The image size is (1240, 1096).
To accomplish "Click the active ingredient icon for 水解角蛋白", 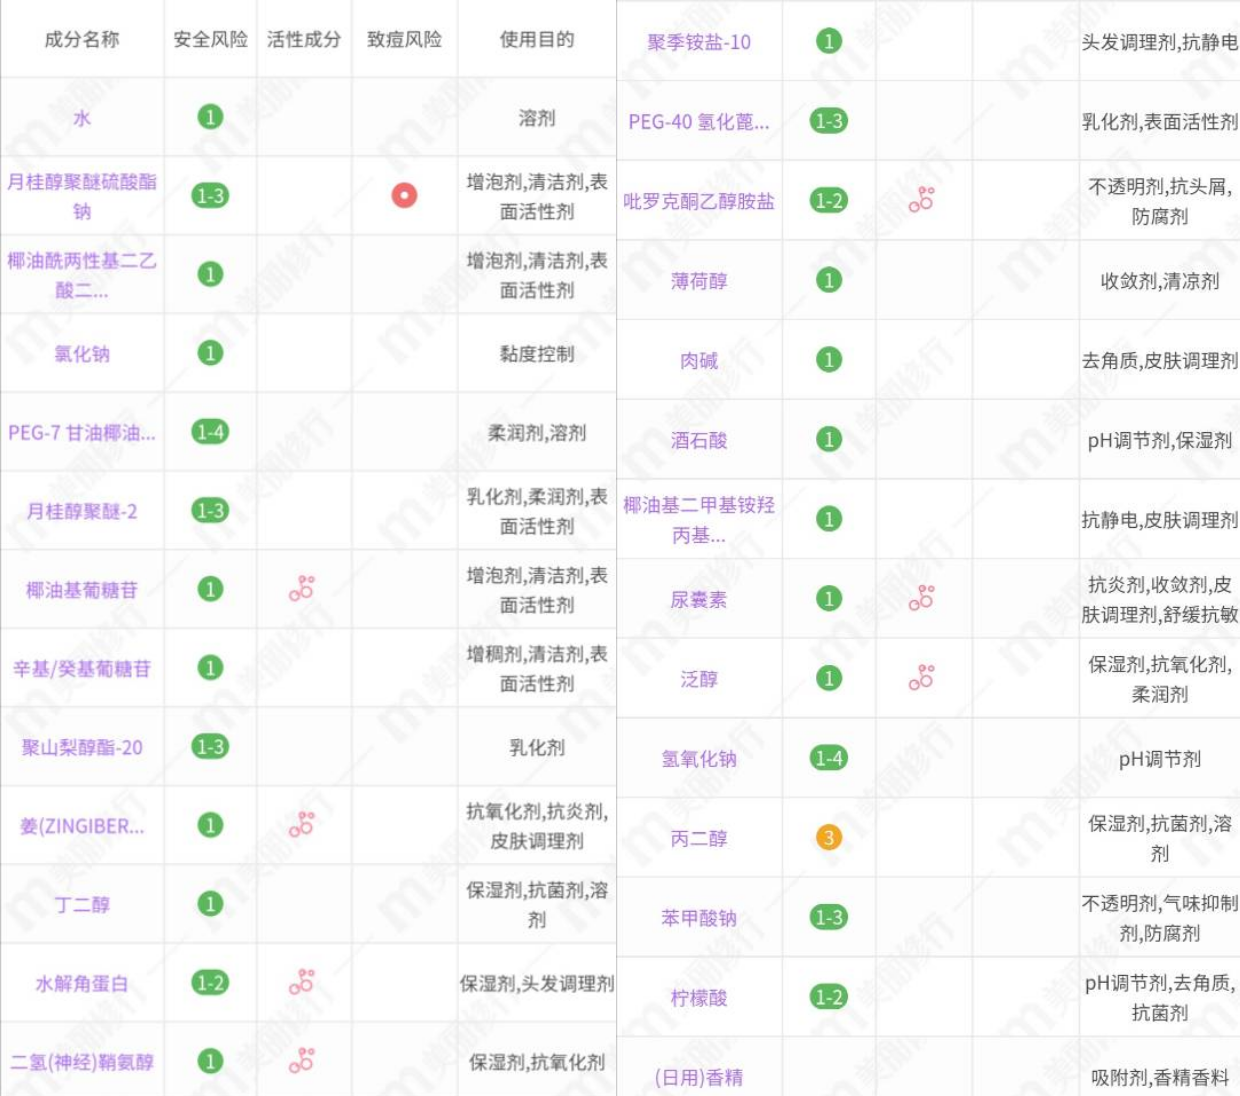I will click(x=302, y=982).
